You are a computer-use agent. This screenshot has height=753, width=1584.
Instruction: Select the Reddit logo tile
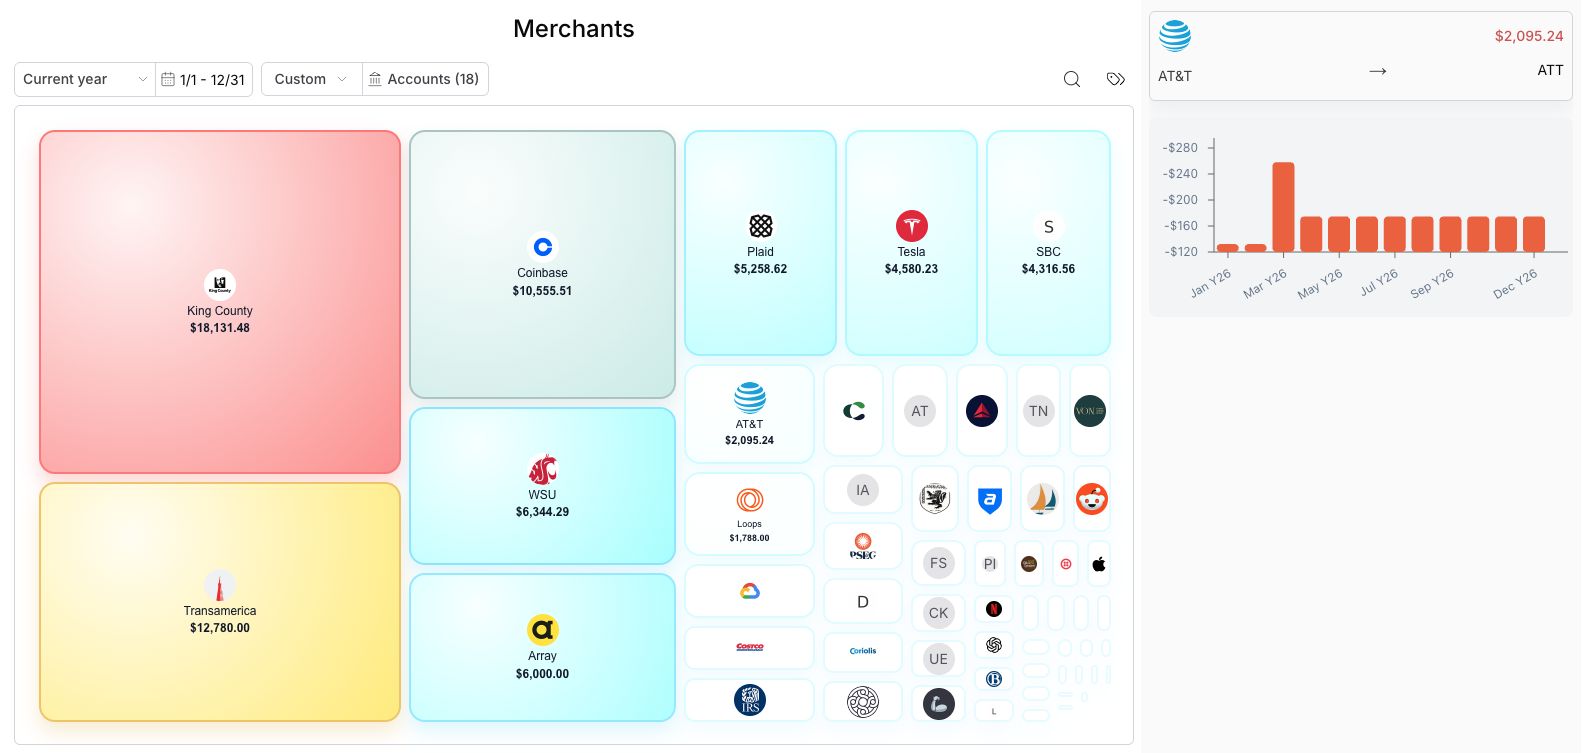click(x=1092, y=499)
